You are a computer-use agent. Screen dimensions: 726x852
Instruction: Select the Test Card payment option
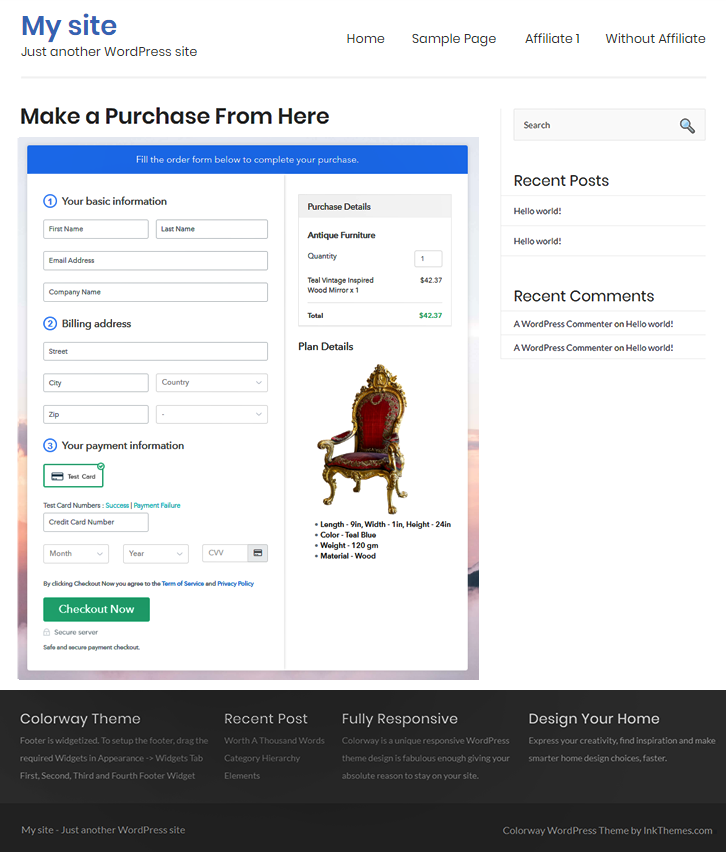pyautogui.click(x=73, y=476)
